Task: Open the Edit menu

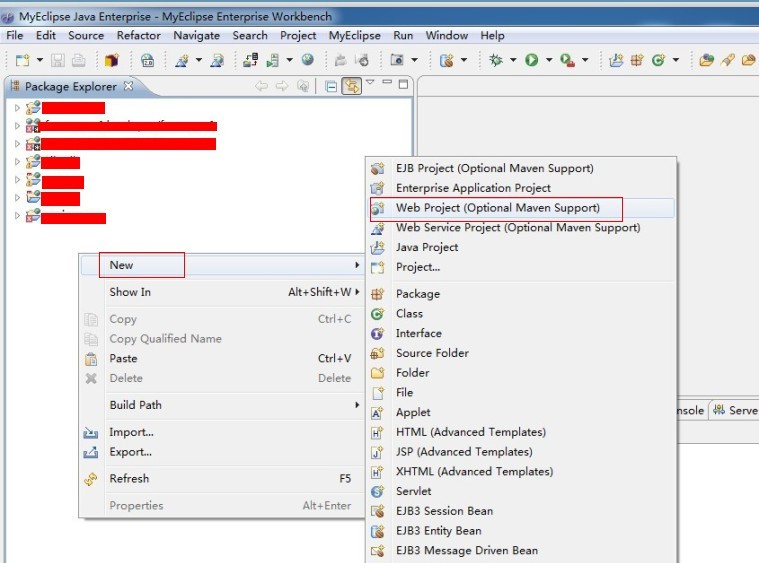Action: click(46, 35)
